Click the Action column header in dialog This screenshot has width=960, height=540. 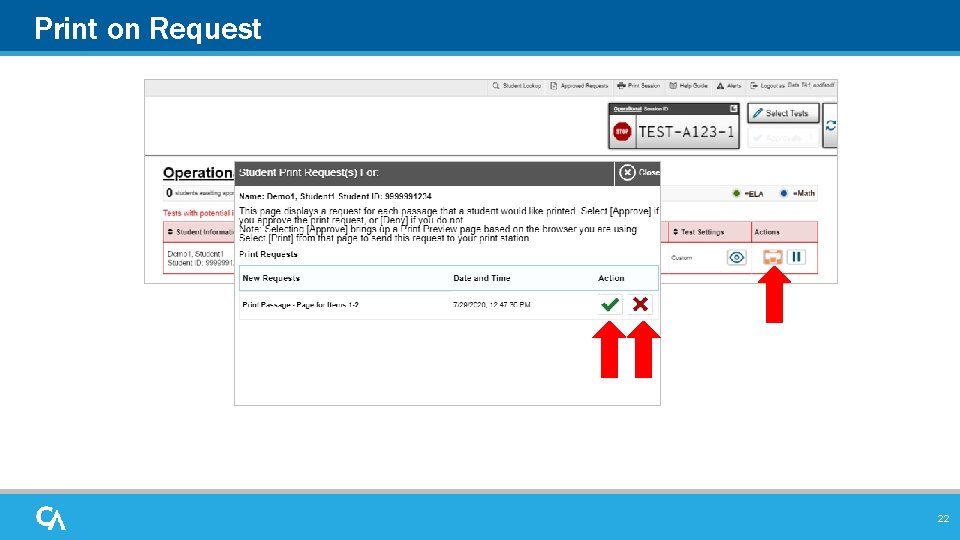611,278
